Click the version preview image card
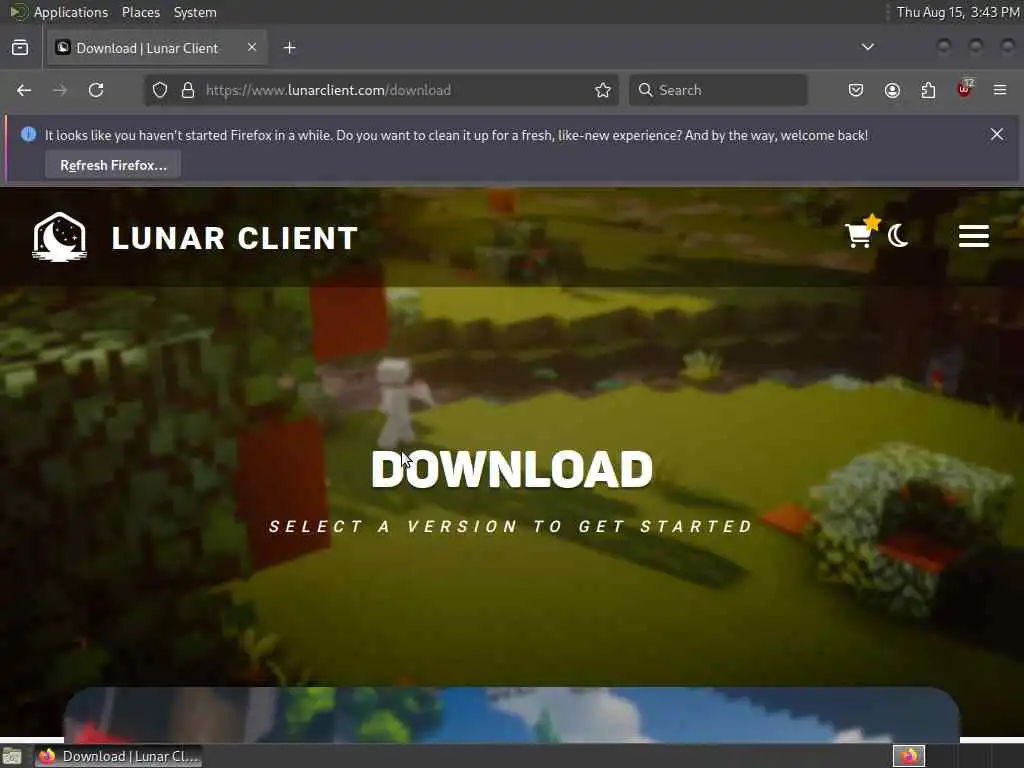The height and width of the screenshot is (768, 1024). (511, 714)
